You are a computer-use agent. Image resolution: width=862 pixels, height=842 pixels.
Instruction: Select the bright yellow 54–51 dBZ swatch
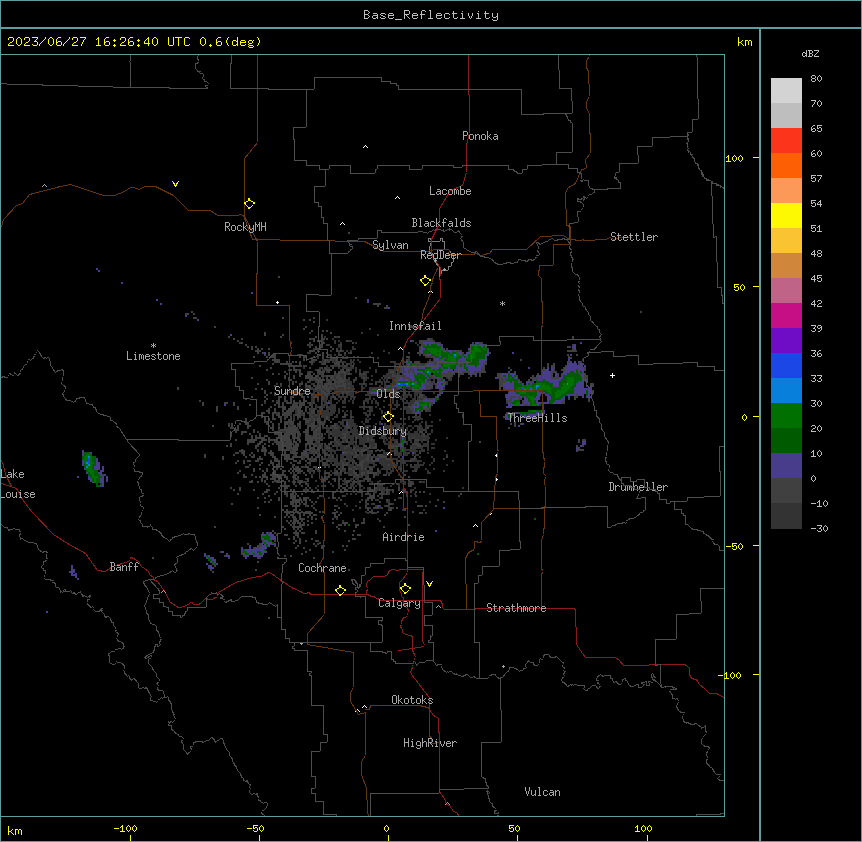coord(786,216)
